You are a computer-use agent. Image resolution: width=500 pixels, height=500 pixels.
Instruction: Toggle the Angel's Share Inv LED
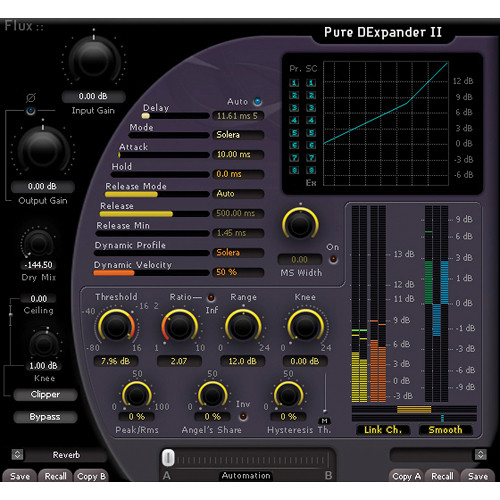(244, 417)
